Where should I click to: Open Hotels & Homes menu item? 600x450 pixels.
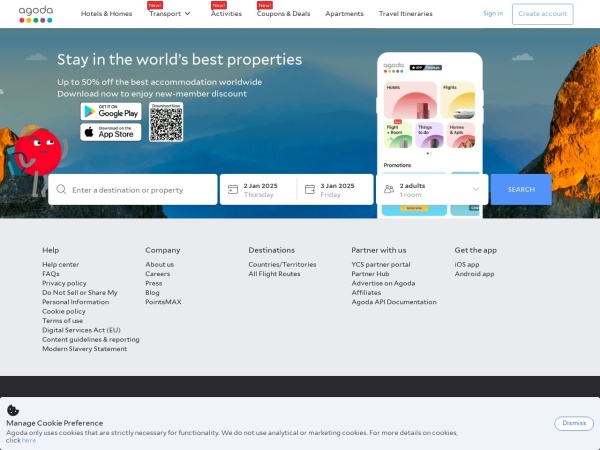tap(106, 14)
